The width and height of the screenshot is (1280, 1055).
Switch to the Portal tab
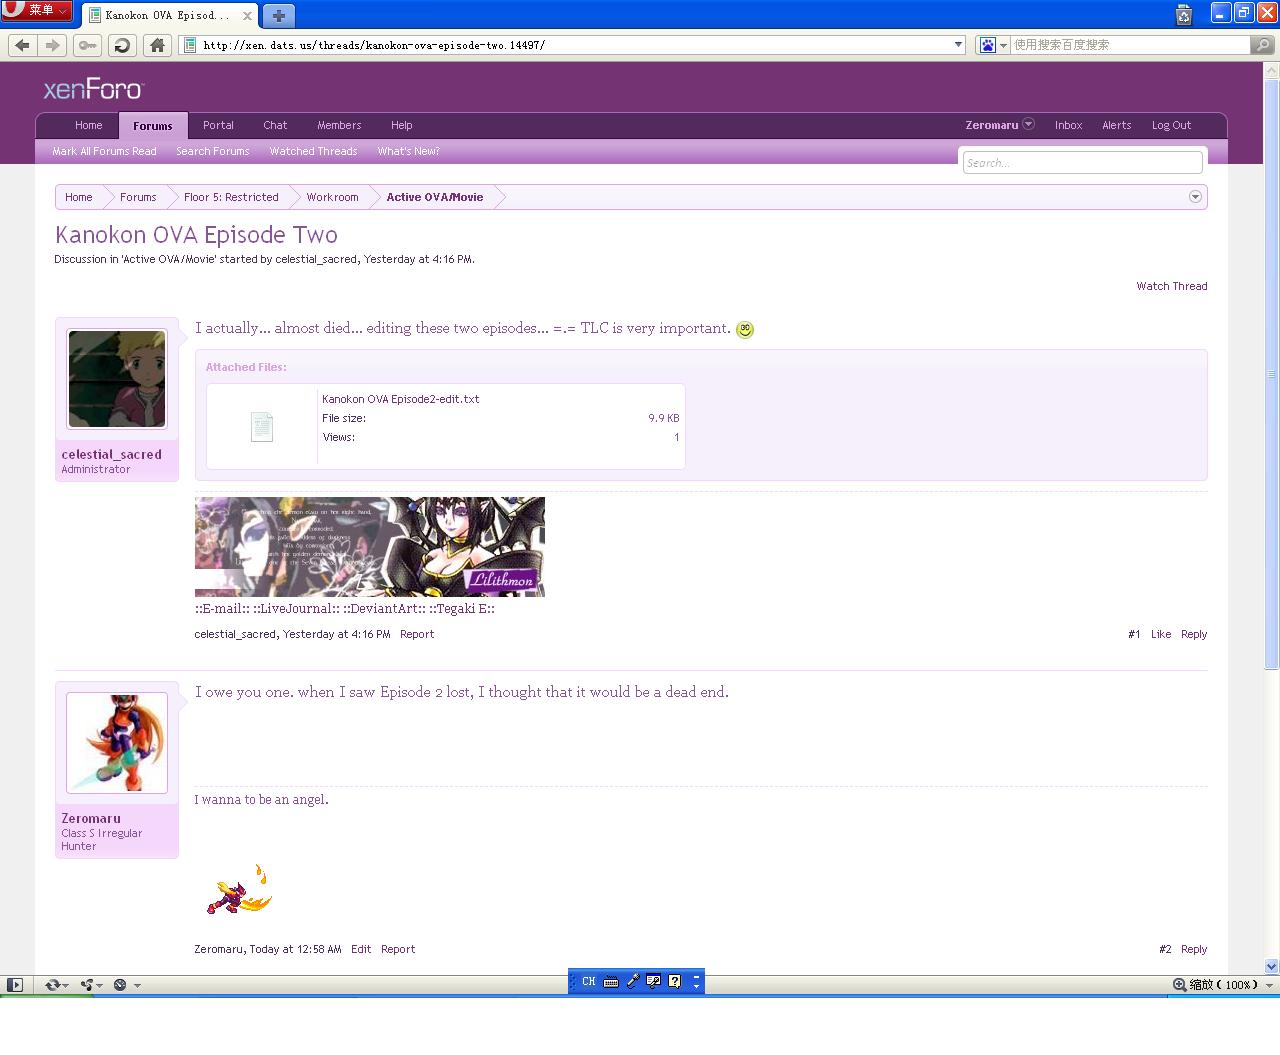[x=218, y=125]
